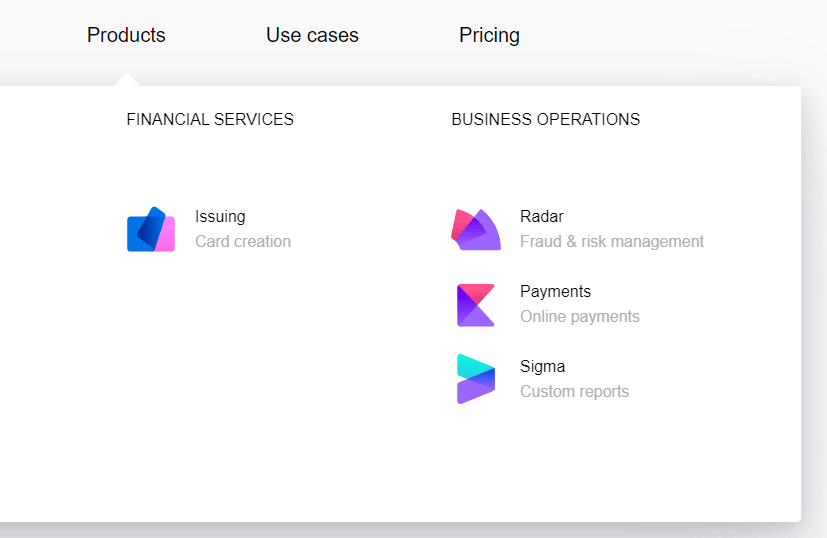Open the Radar product link

tap(542, 216)
